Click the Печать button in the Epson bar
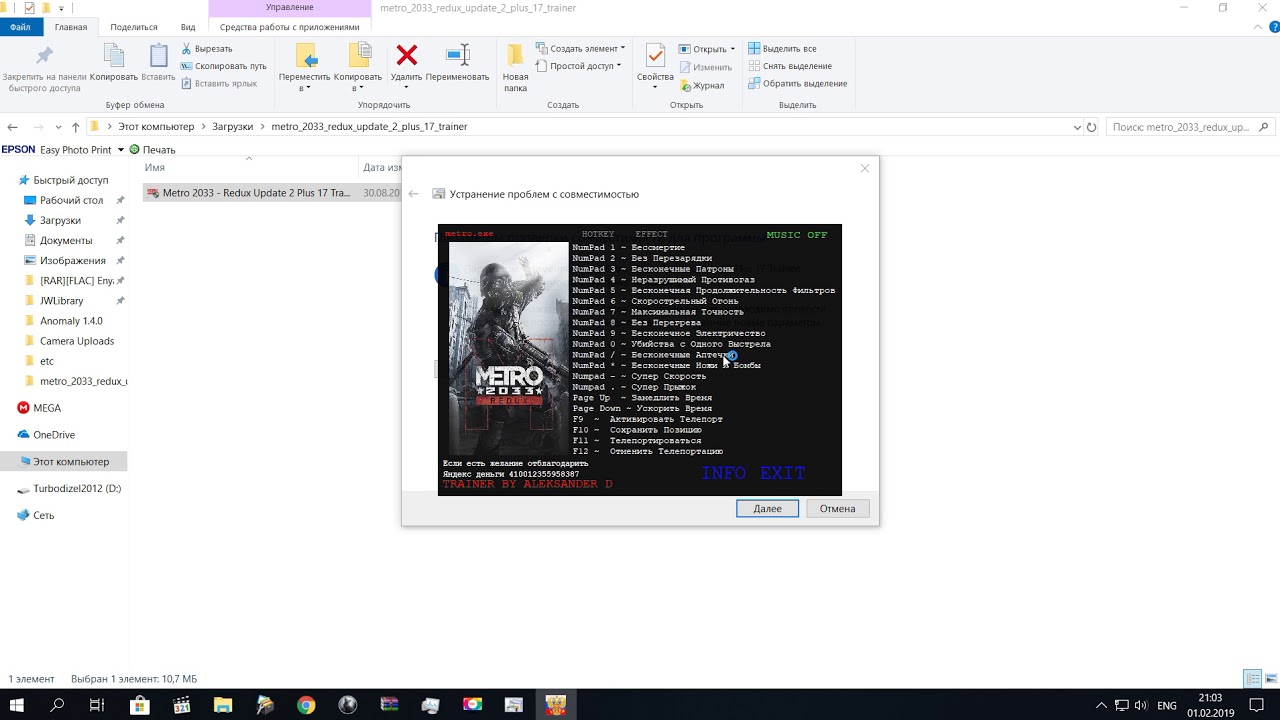1280x720 pixels. coord(152,150)
